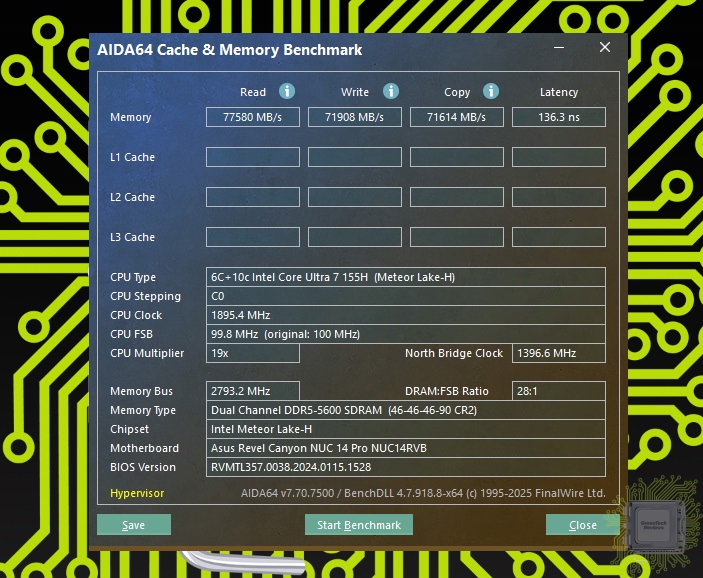Viewport: 703px width, 578px height.
Task: Click the Read column header
Action: pyautogui.click(x=253, y=92)
